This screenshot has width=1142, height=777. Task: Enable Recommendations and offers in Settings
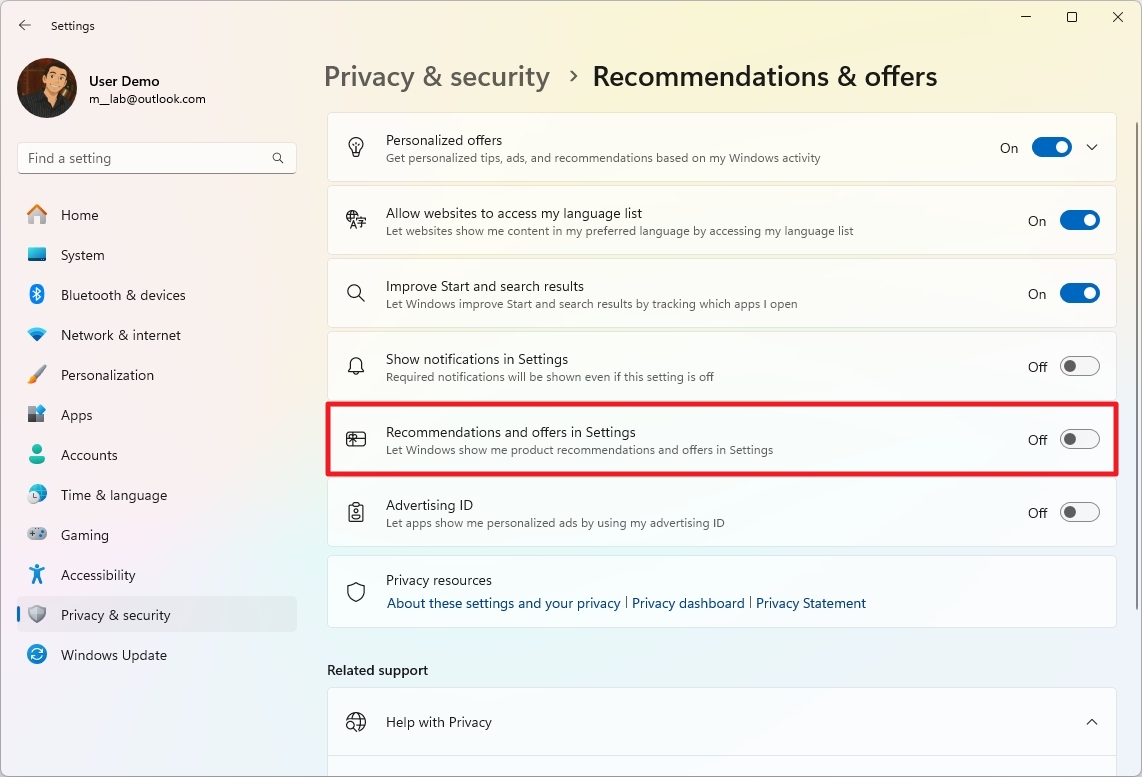point(1079,439)
